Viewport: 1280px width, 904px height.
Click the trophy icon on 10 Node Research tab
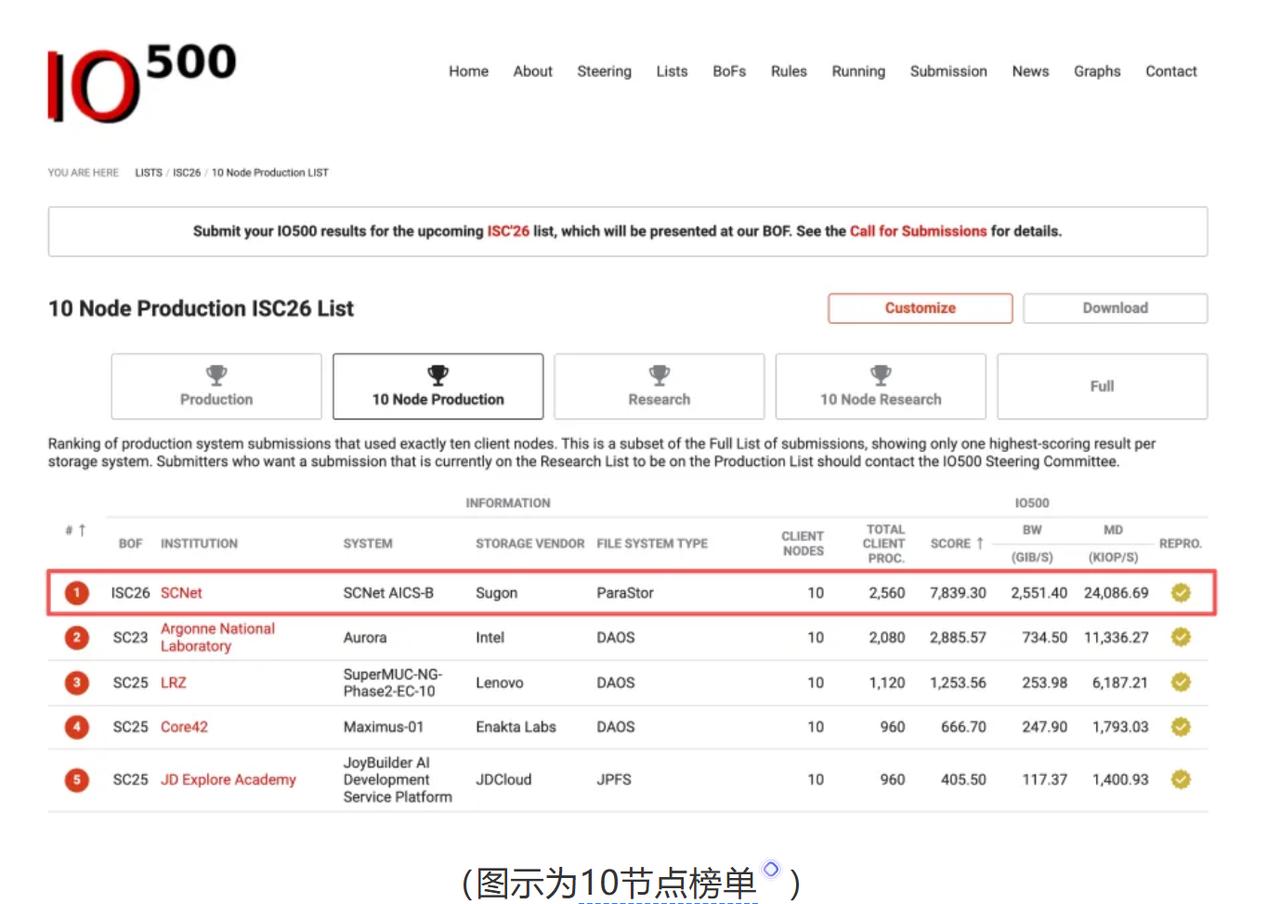click(x=881, y=375)
